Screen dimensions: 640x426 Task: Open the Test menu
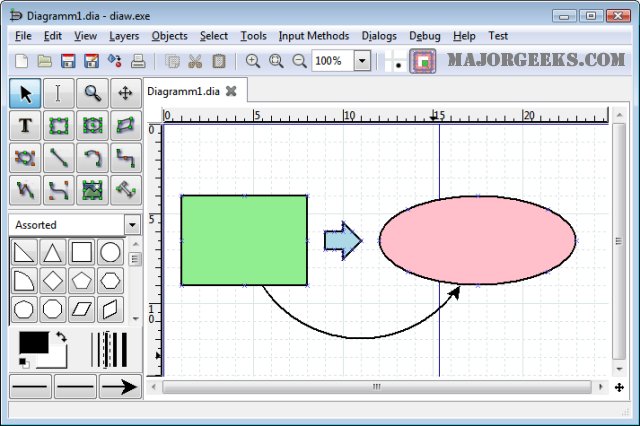click(498, 36)
